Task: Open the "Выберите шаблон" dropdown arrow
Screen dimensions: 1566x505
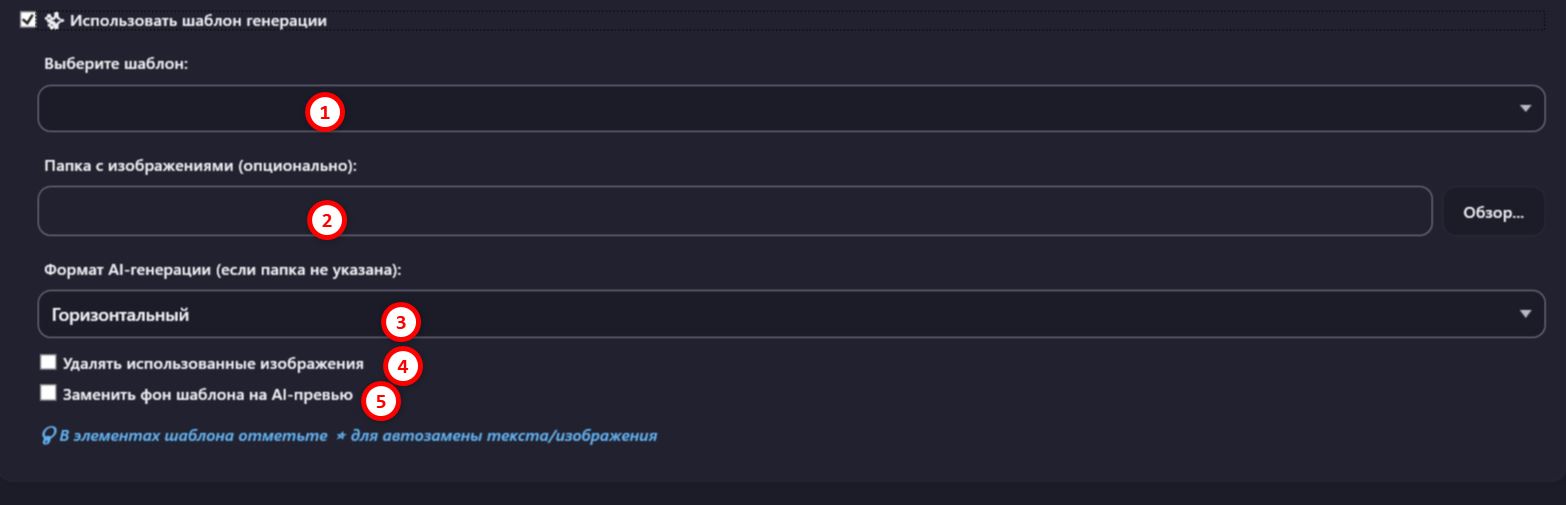Action: (1525, 108)
